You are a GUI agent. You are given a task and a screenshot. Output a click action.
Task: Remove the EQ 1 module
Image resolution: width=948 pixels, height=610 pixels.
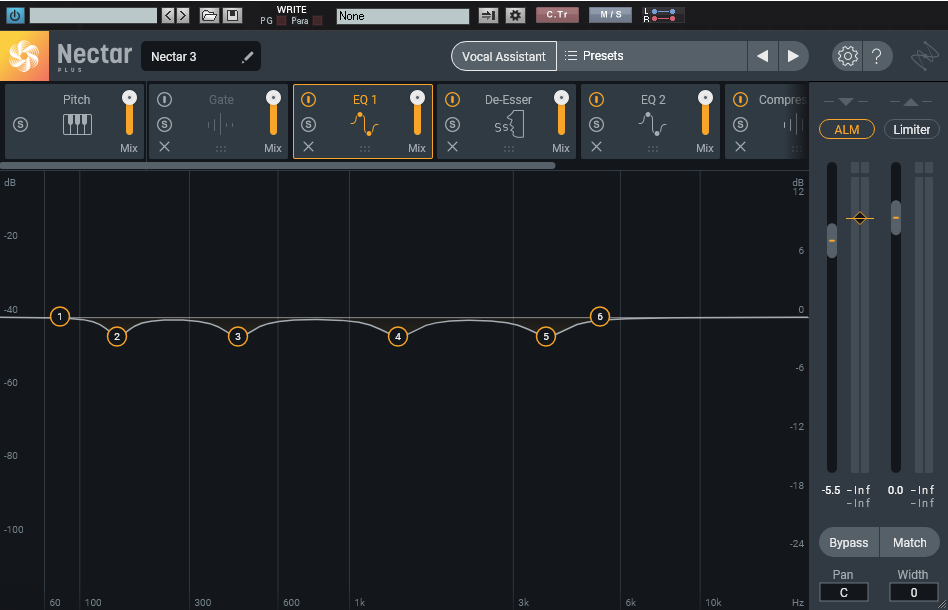308,147
